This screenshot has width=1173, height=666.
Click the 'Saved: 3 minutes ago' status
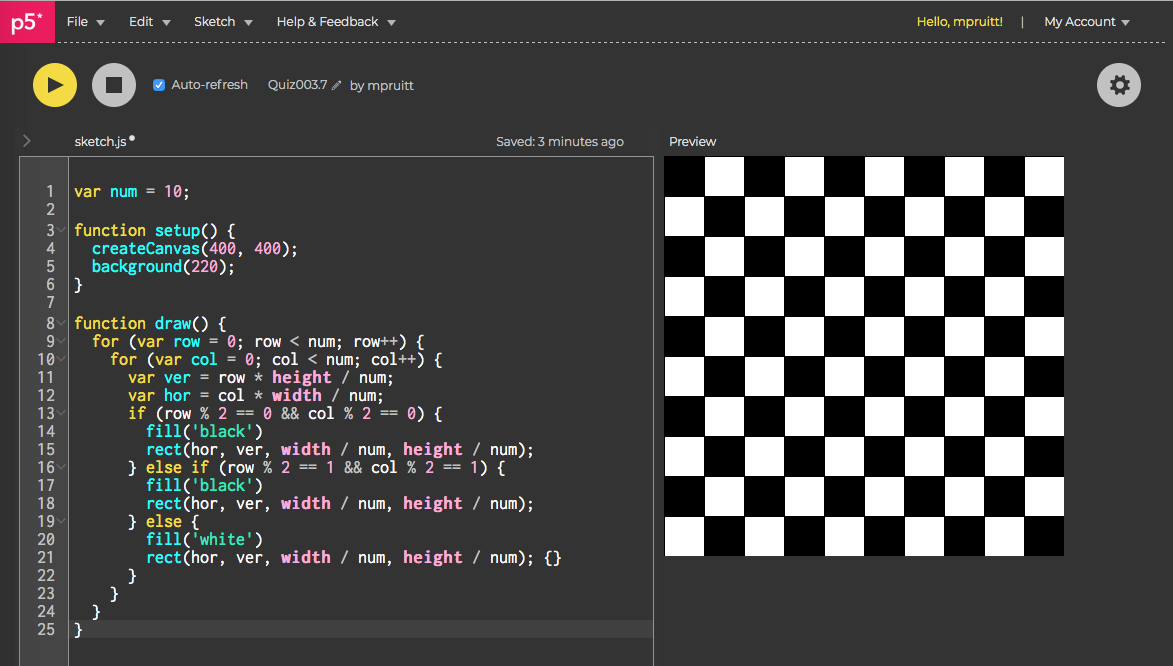pyautogui.click(x=560, y=141)
